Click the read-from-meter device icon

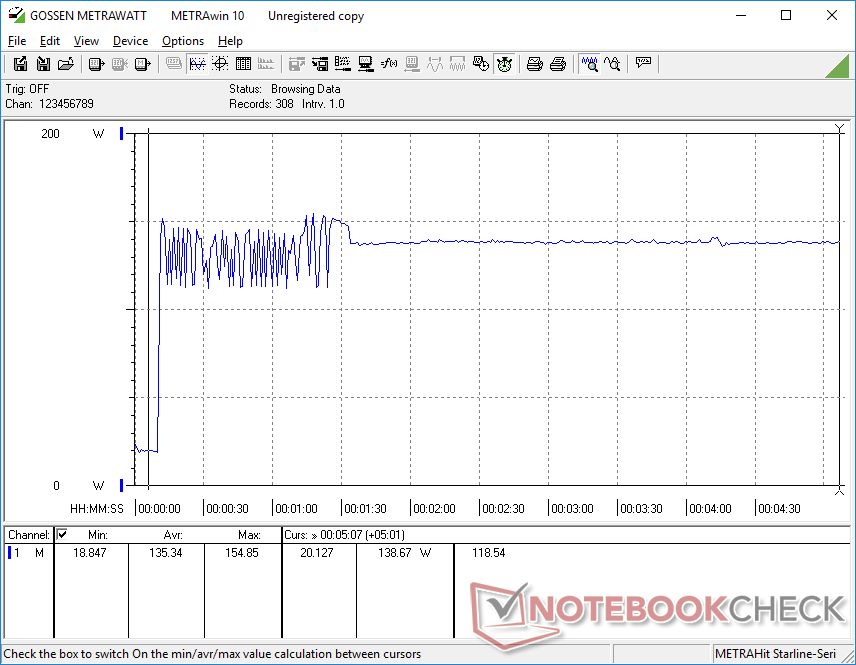coord(96,64)
